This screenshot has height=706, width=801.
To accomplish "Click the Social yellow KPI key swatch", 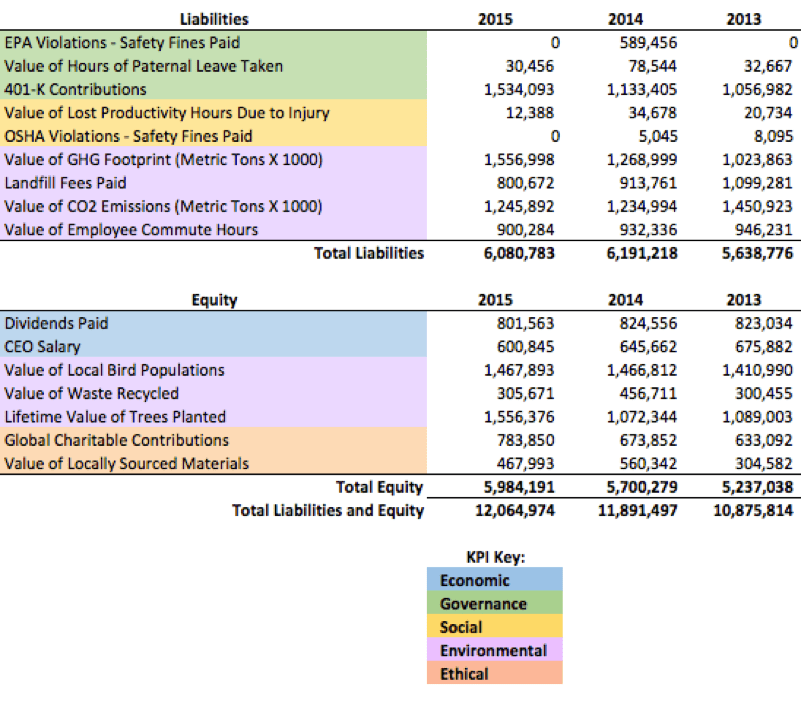I will (x=494, y=628).
